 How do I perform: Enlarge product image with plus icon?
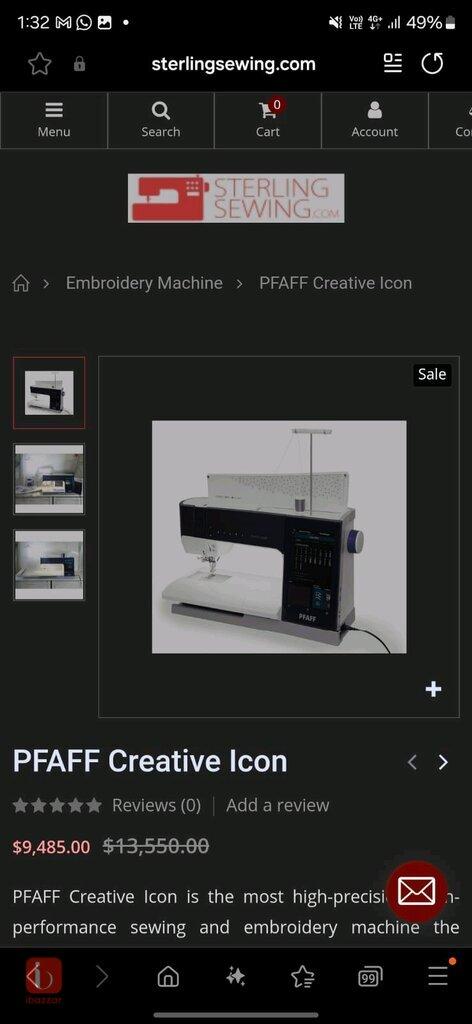(433, 689)
